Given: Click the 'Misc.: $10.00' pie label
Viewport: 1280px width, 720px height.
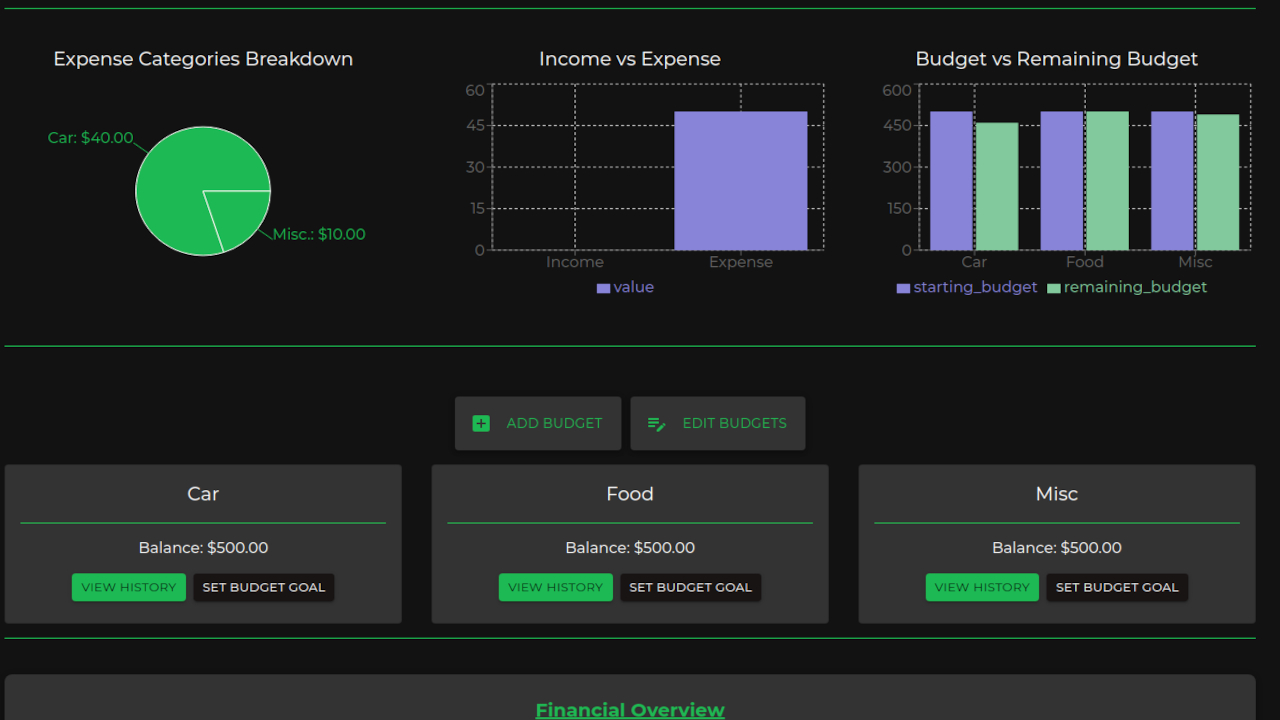Looking at the screenshot, I should coord(319,235).
